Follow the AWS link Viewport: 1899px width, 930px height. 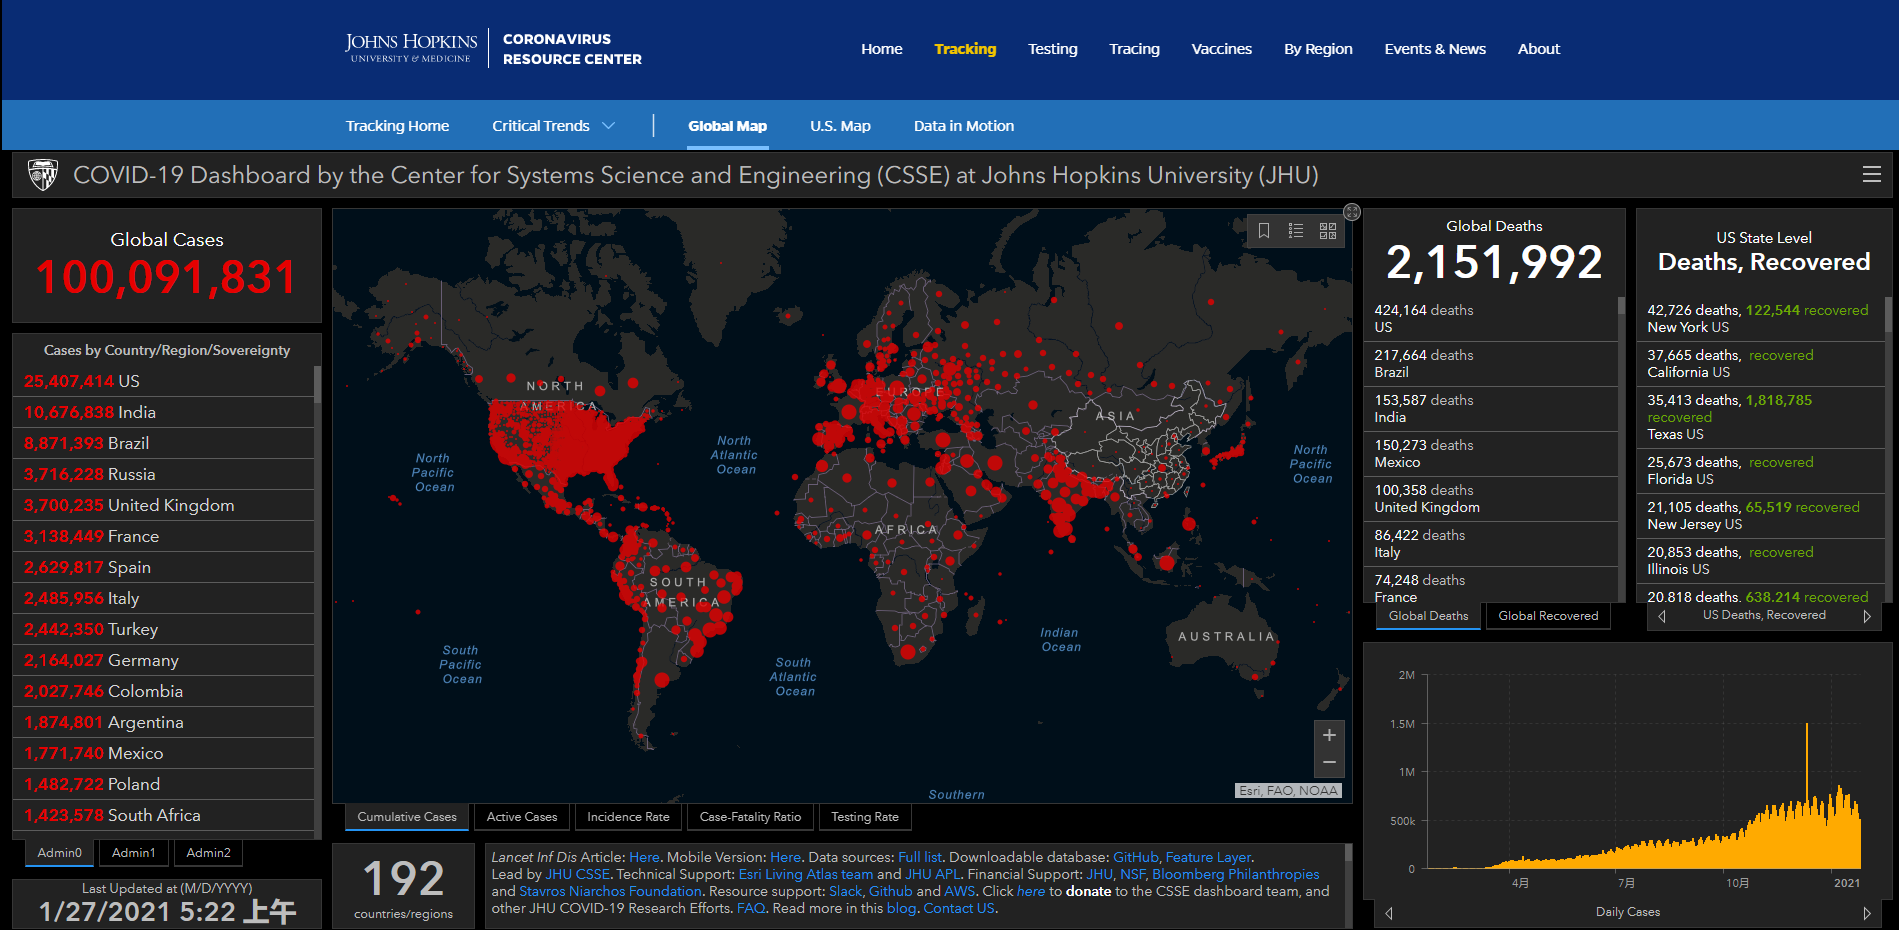(x=960, y=891)
